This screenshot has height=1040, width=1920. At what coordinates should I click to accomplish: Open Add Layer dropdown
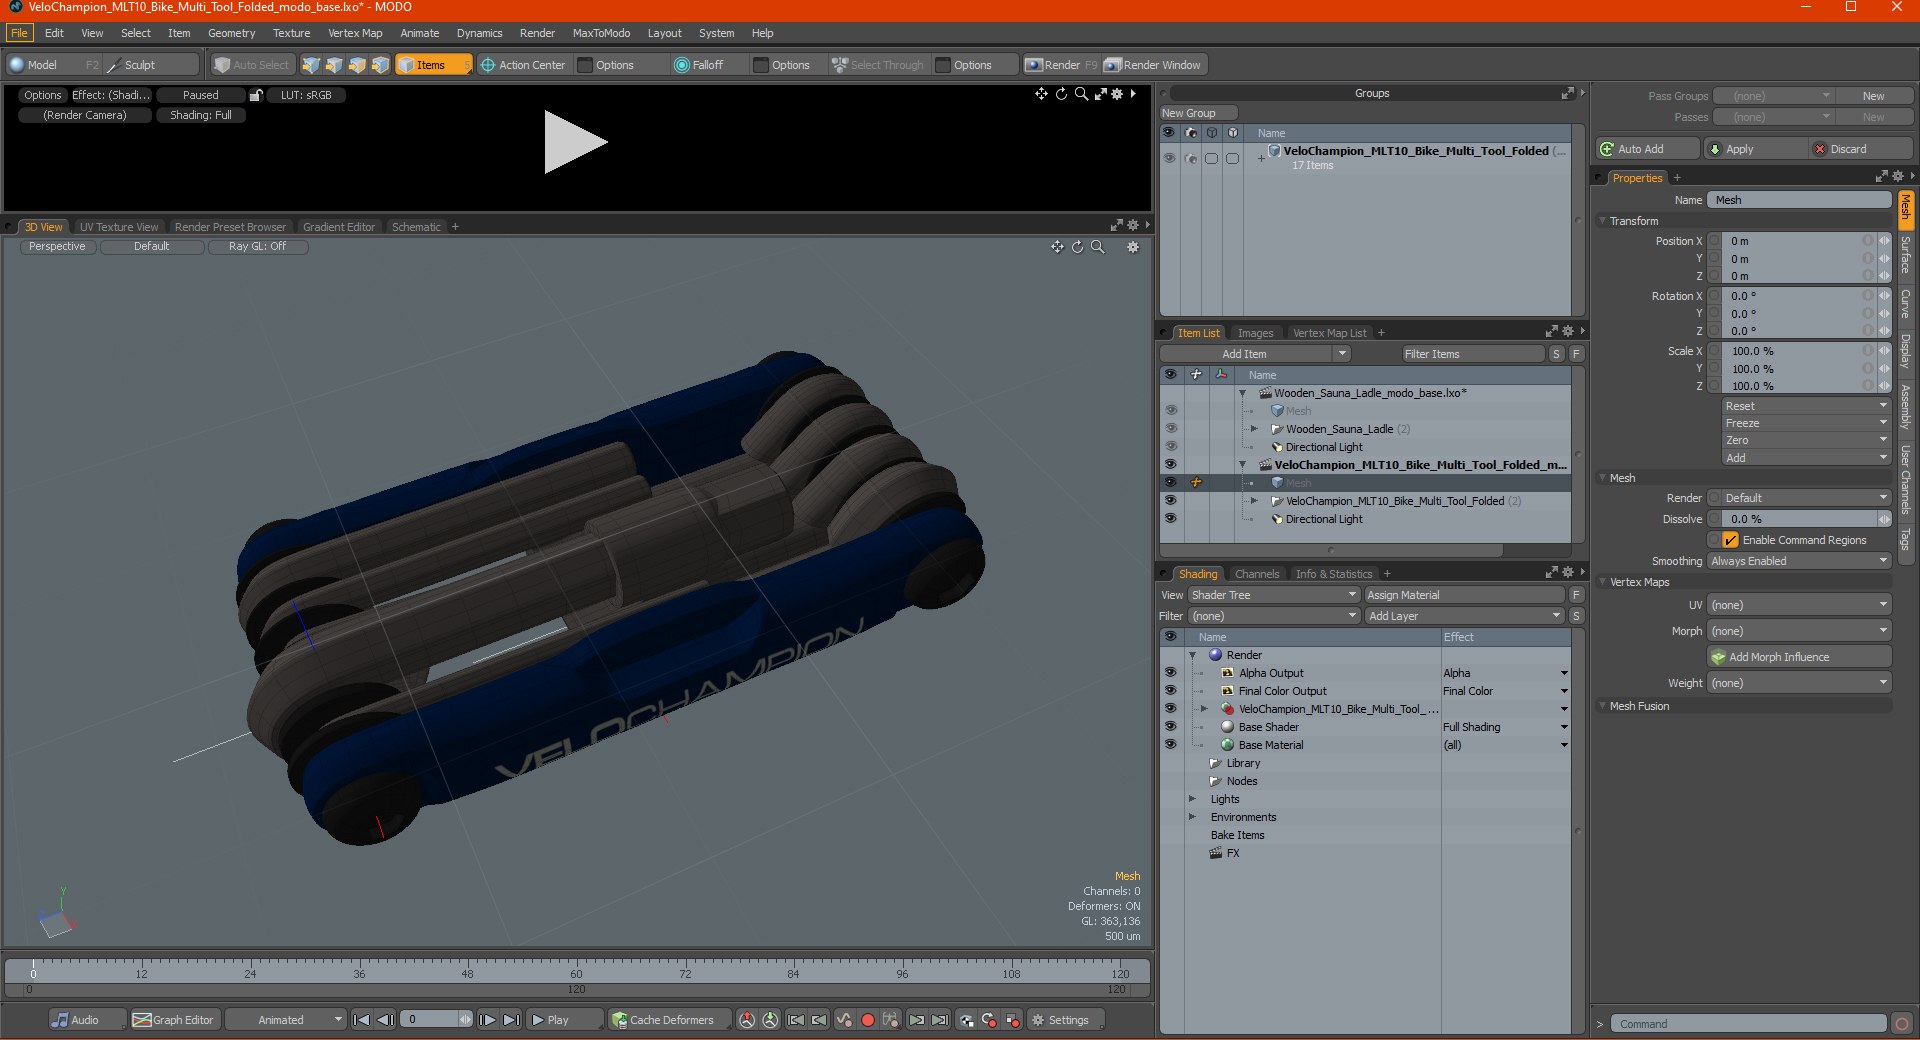tap(1464, 616)
